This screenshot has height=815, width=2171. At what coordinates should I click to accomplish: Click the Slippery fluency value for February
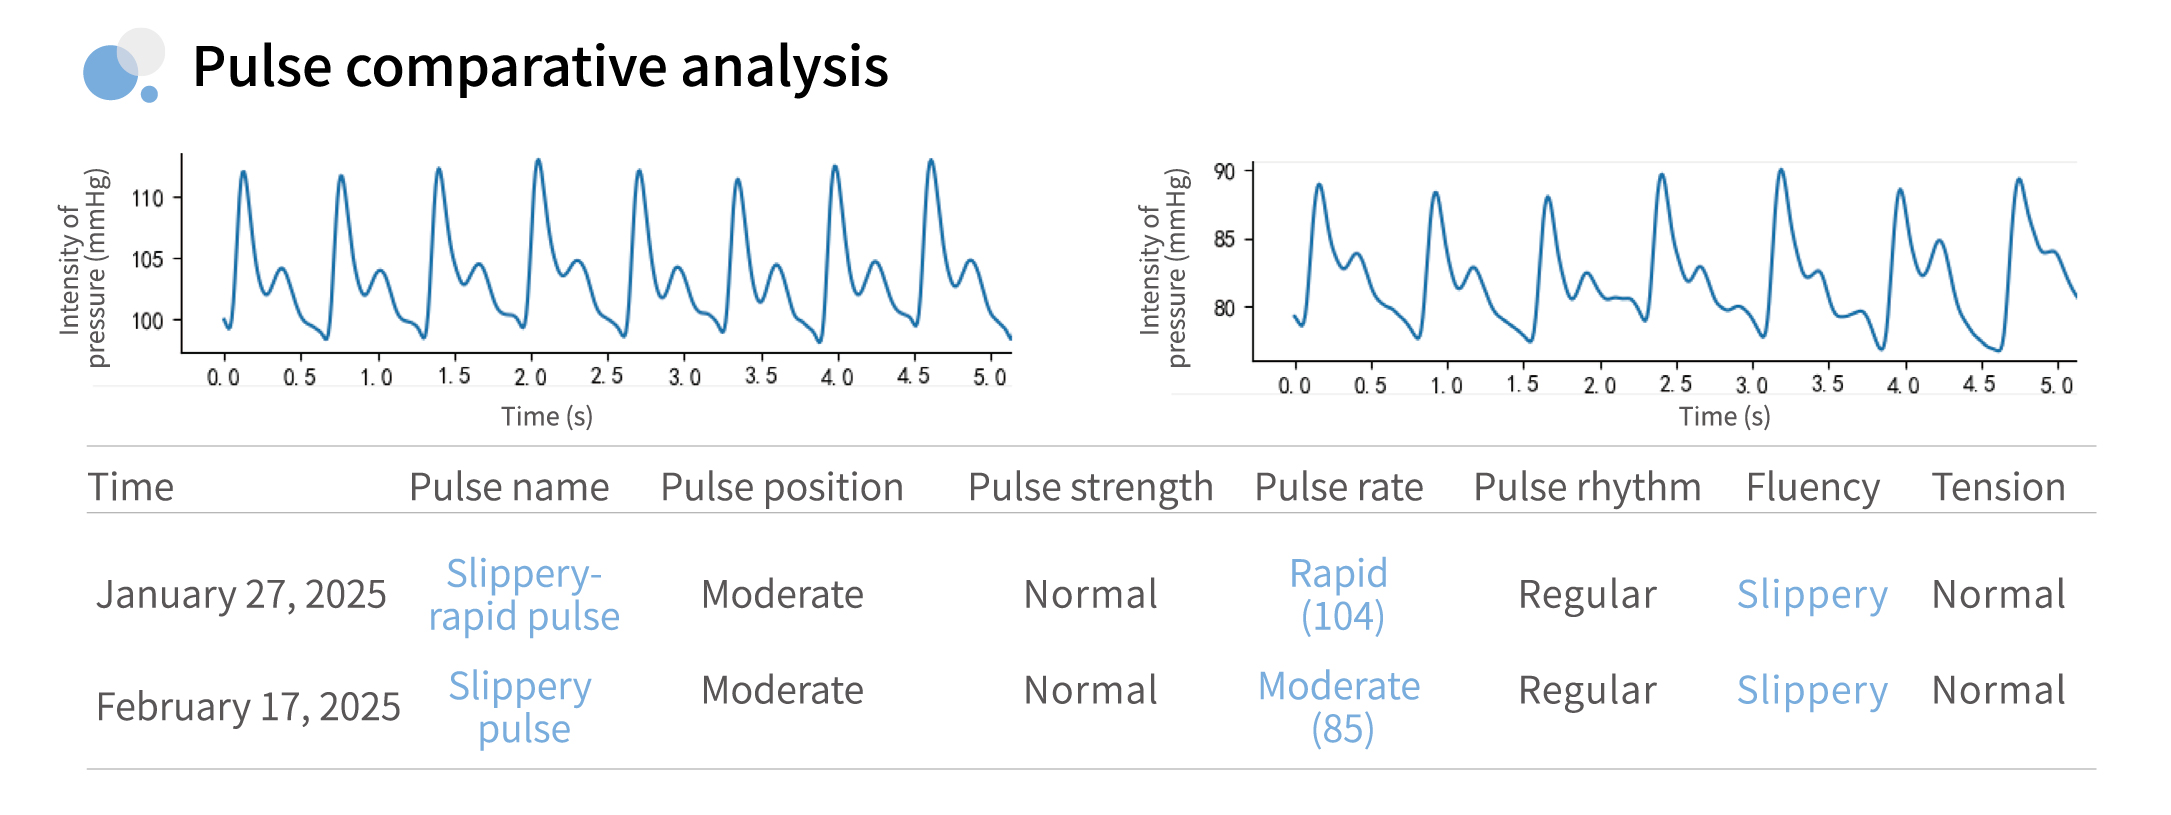[x=1812, y=691]
